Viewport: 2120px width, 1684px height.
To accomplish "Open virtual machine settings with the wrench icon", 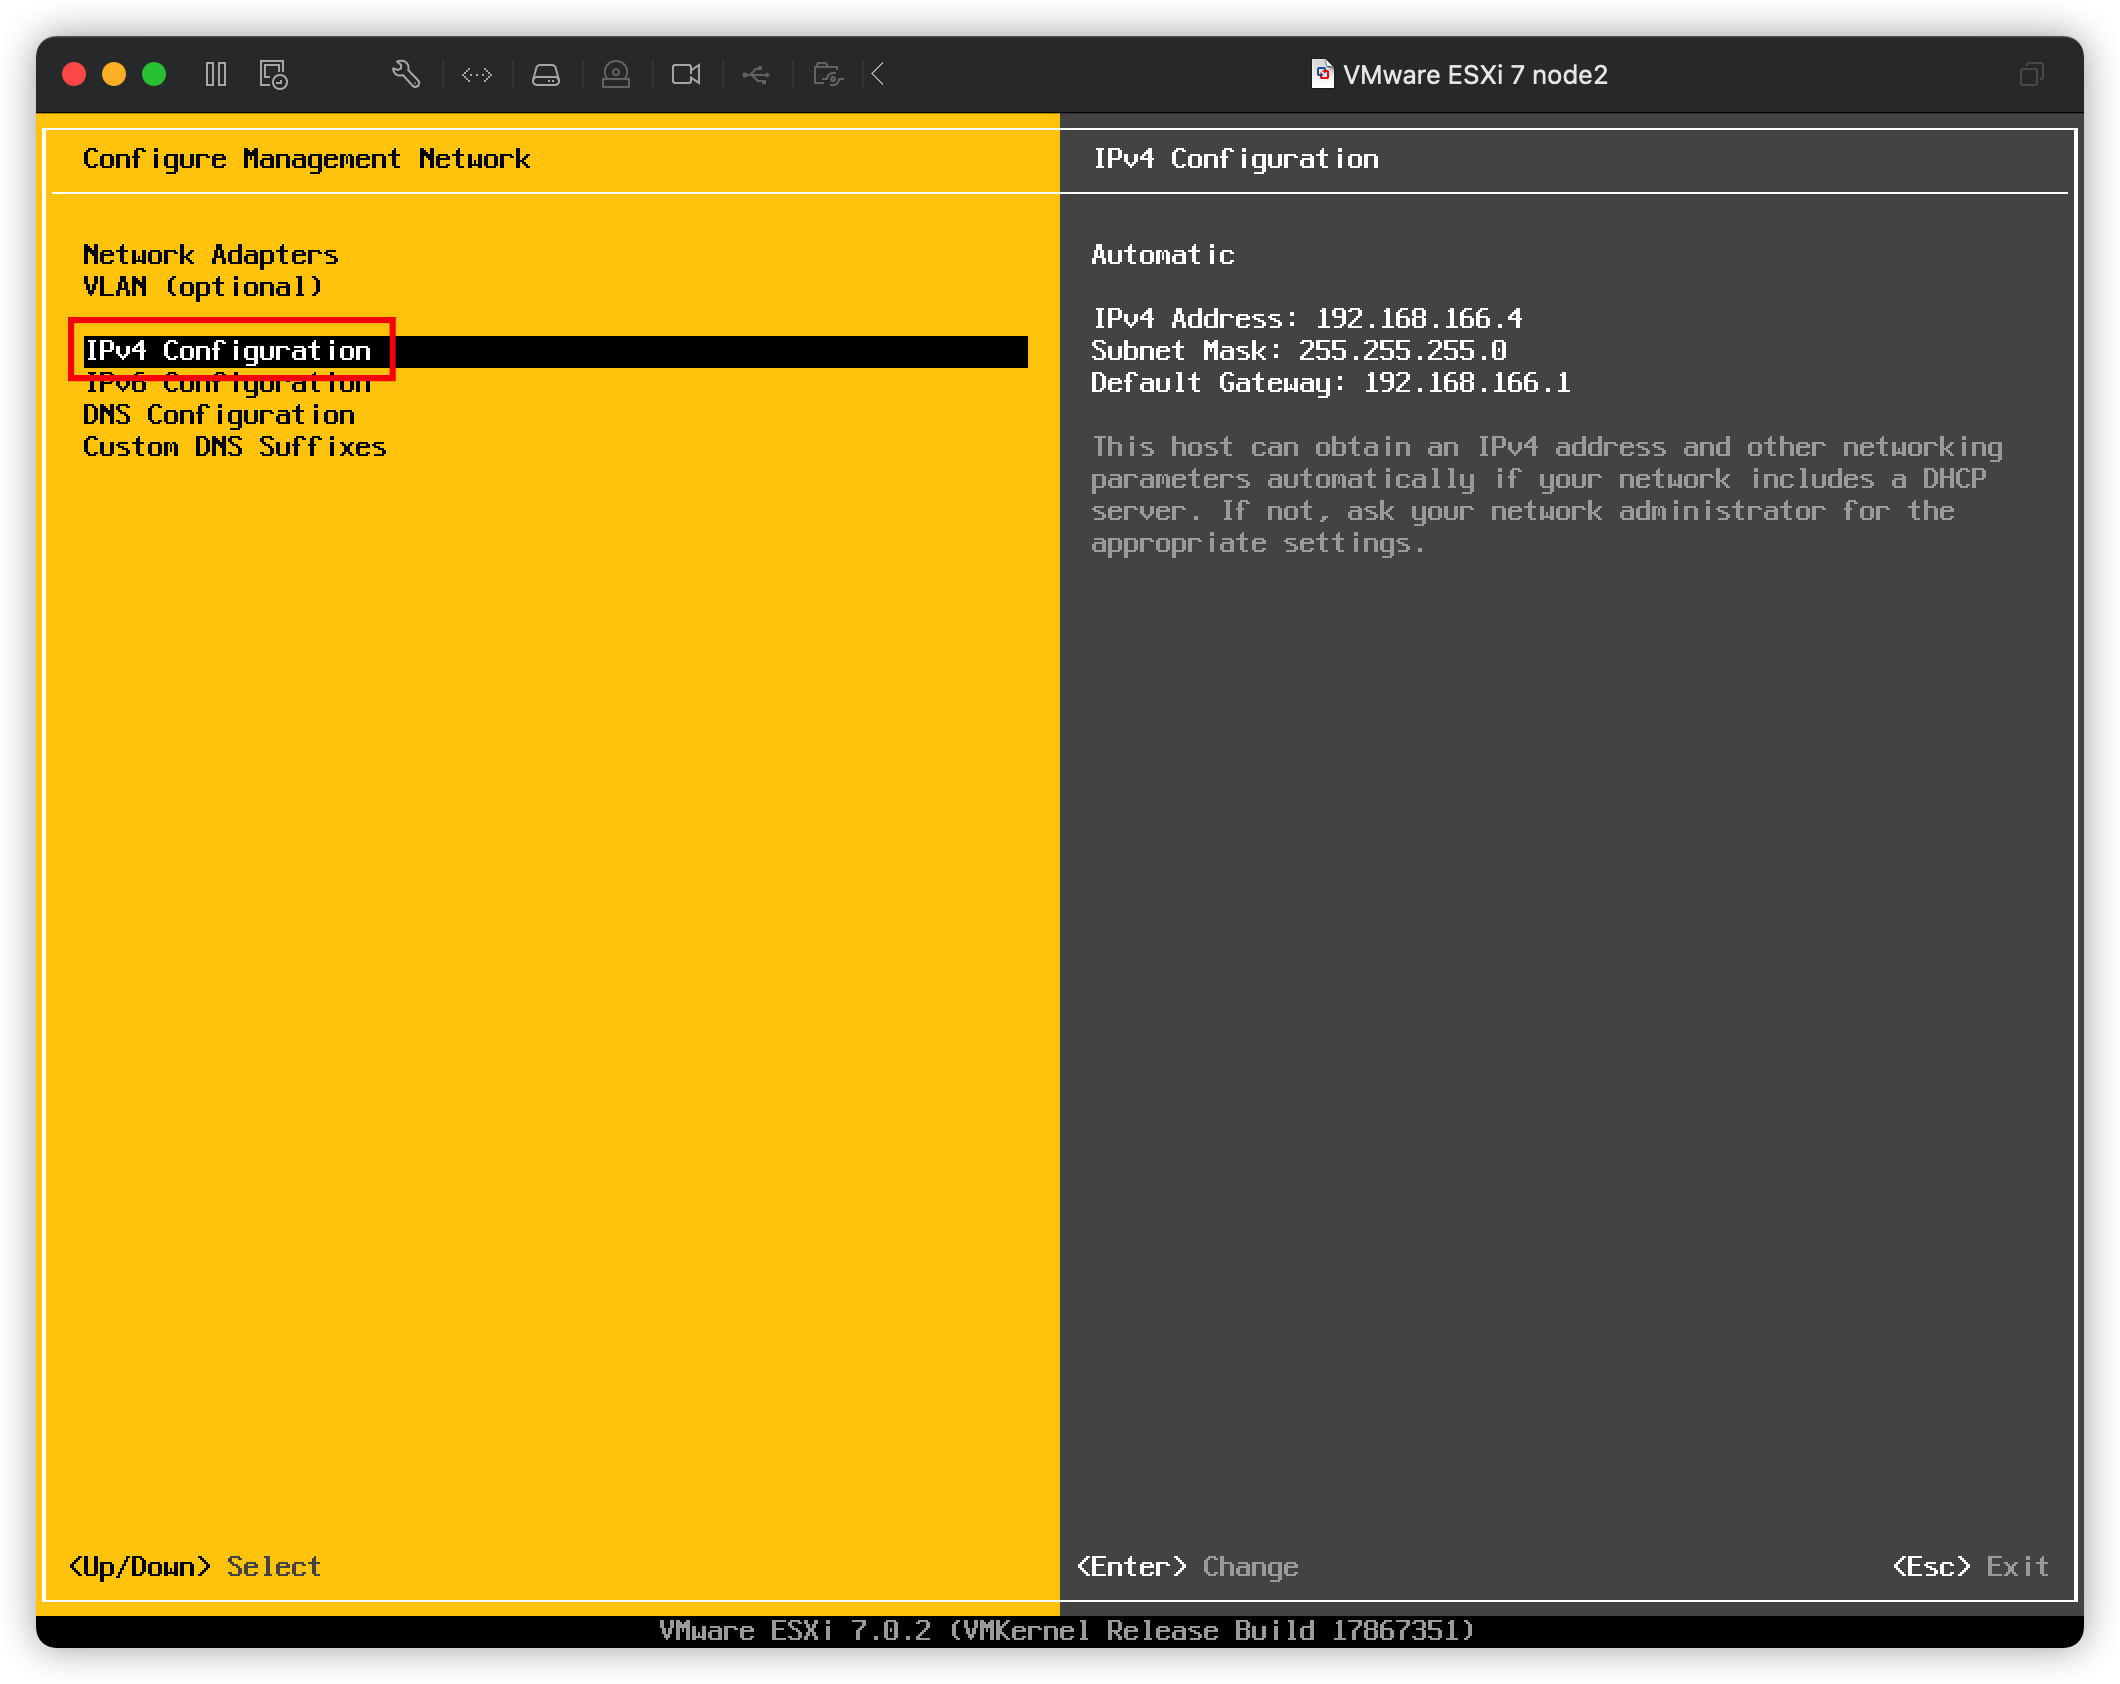I will [406, 74].
